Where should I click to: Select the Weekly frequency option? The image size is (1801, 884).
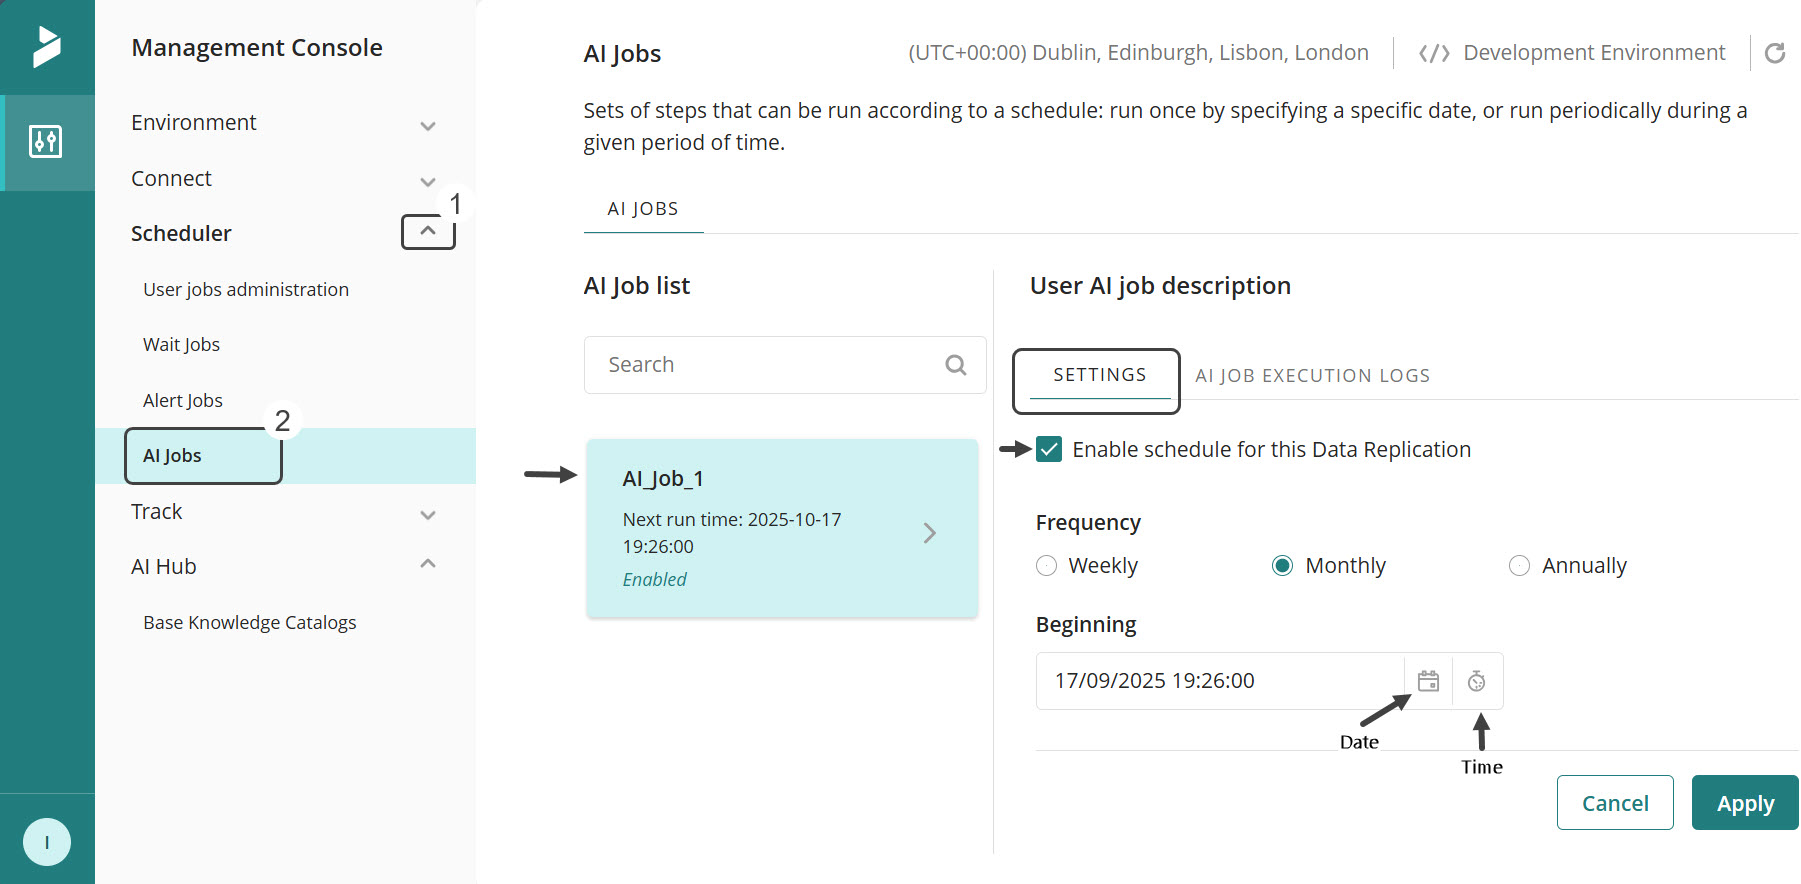[x=1047, y=566]
